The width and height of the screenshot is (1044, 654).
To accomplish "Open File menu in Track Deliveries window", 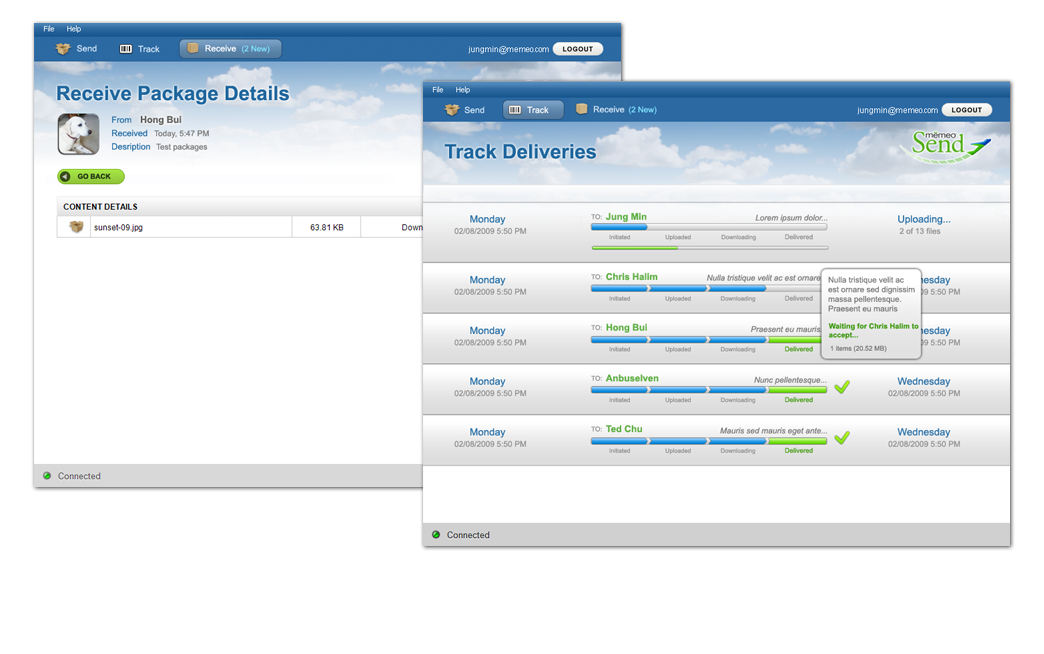I will pyautogui.click(x=438, y=90).
